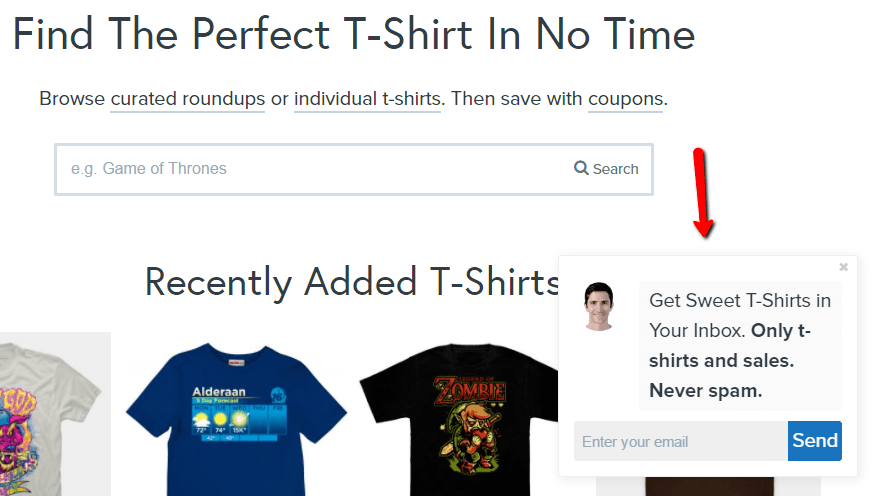The width and height of the screenshot is (879, 496).
Task: Submit email with the Send button
Action: click(x=815, y=441)
